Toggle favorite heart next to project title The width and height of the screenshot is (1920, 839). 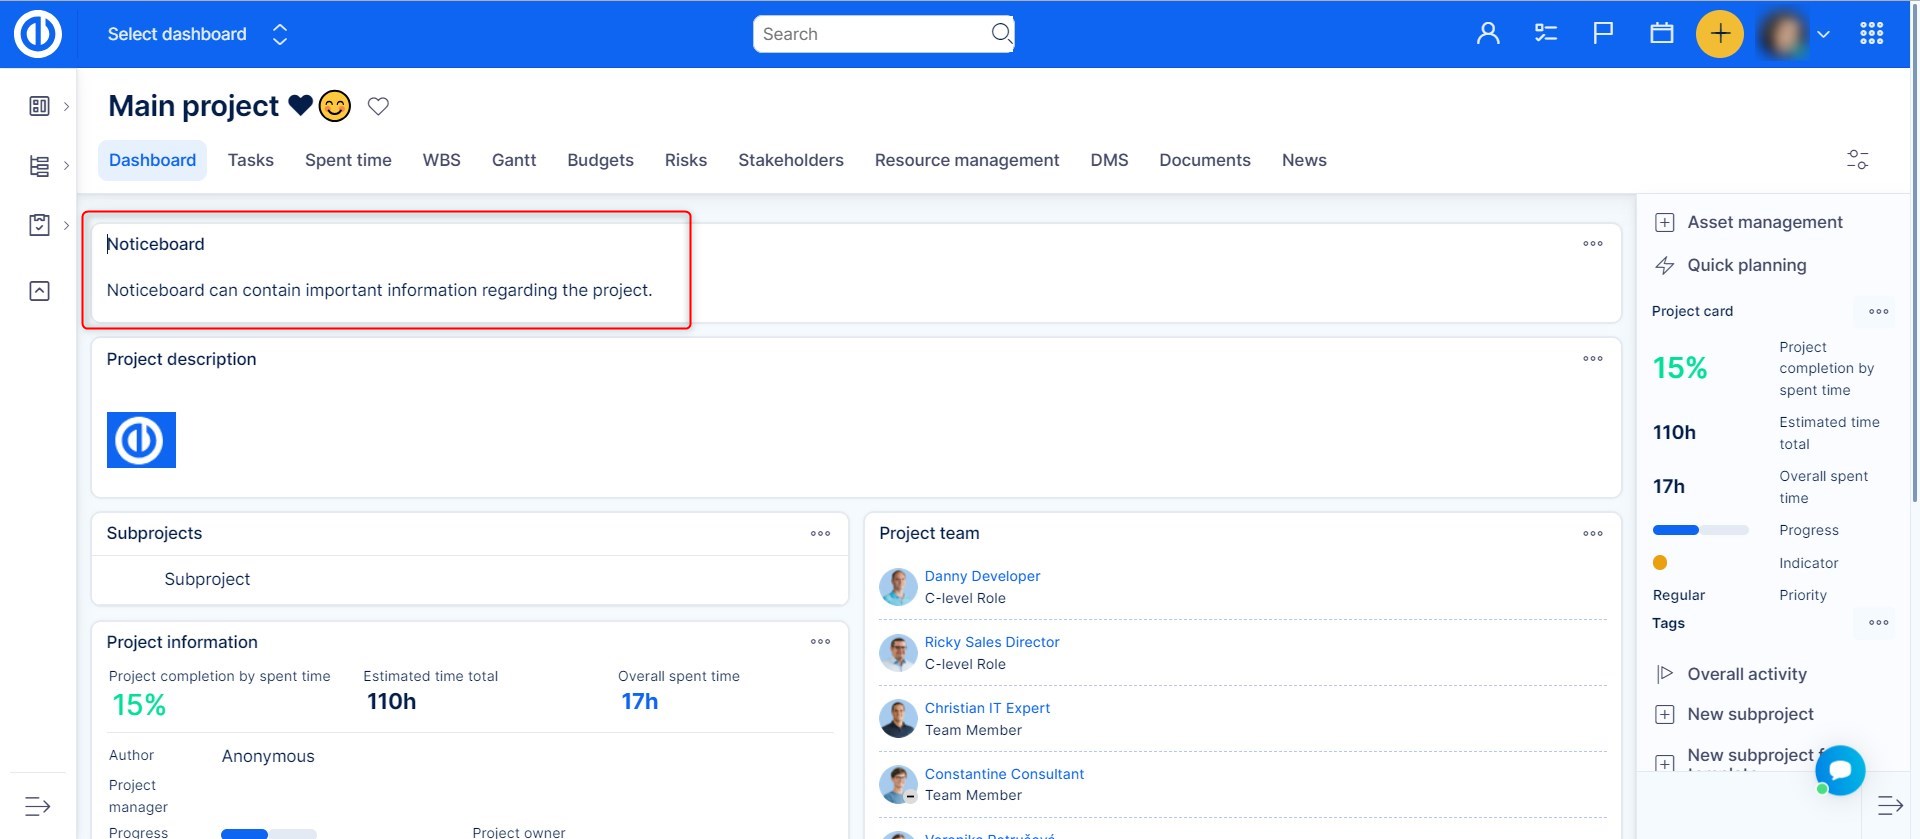(x=378, y=106)
